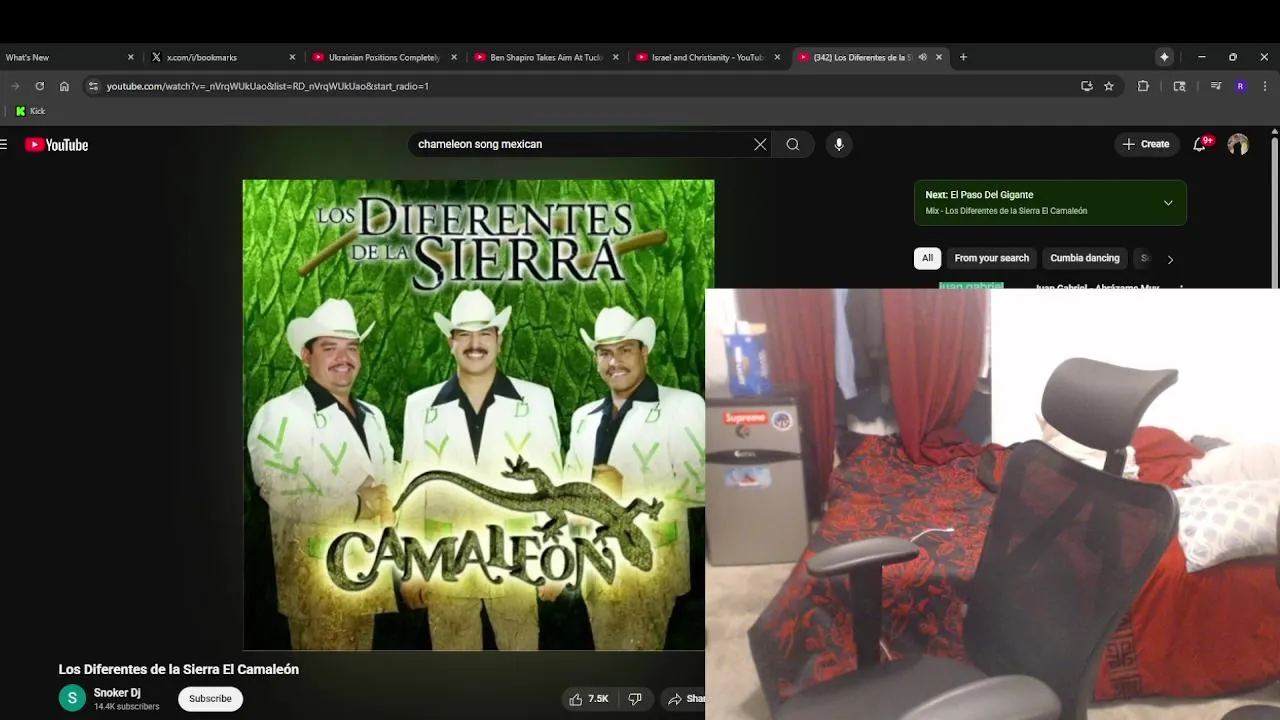
Task: Close the Israel and Christianity tab
Action: point(777,57)
